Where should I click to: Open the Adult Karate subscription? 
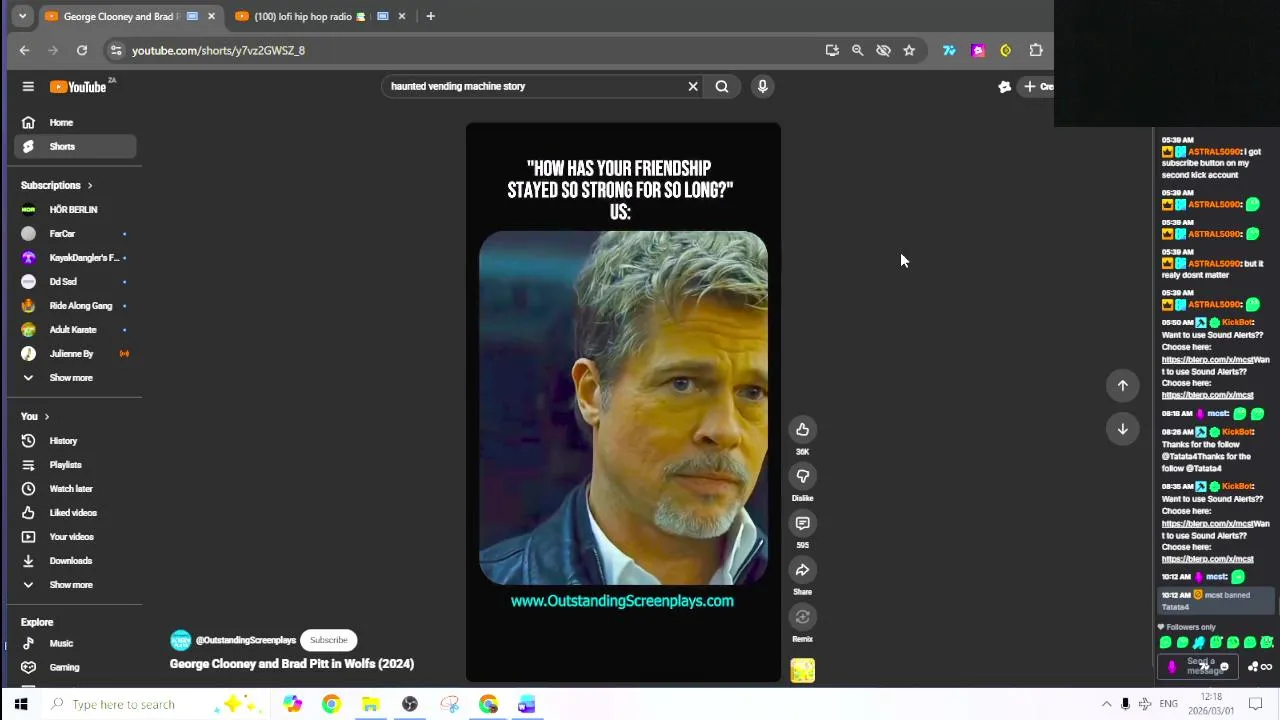[x=75, y=330]
